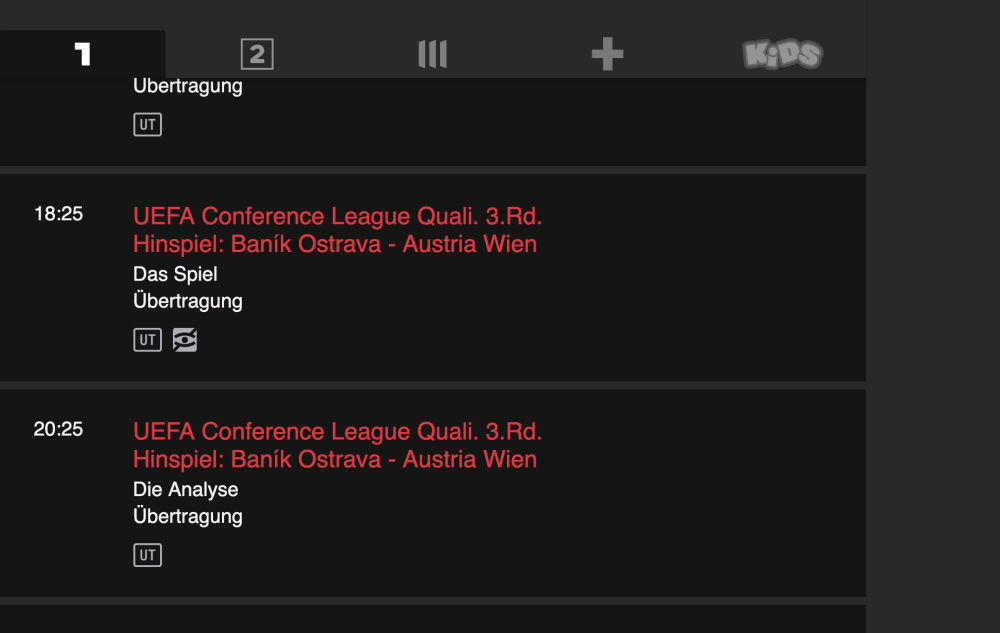Click the UT icon under Das Spiel
The image size is (1000, 633).
(147, 340)
